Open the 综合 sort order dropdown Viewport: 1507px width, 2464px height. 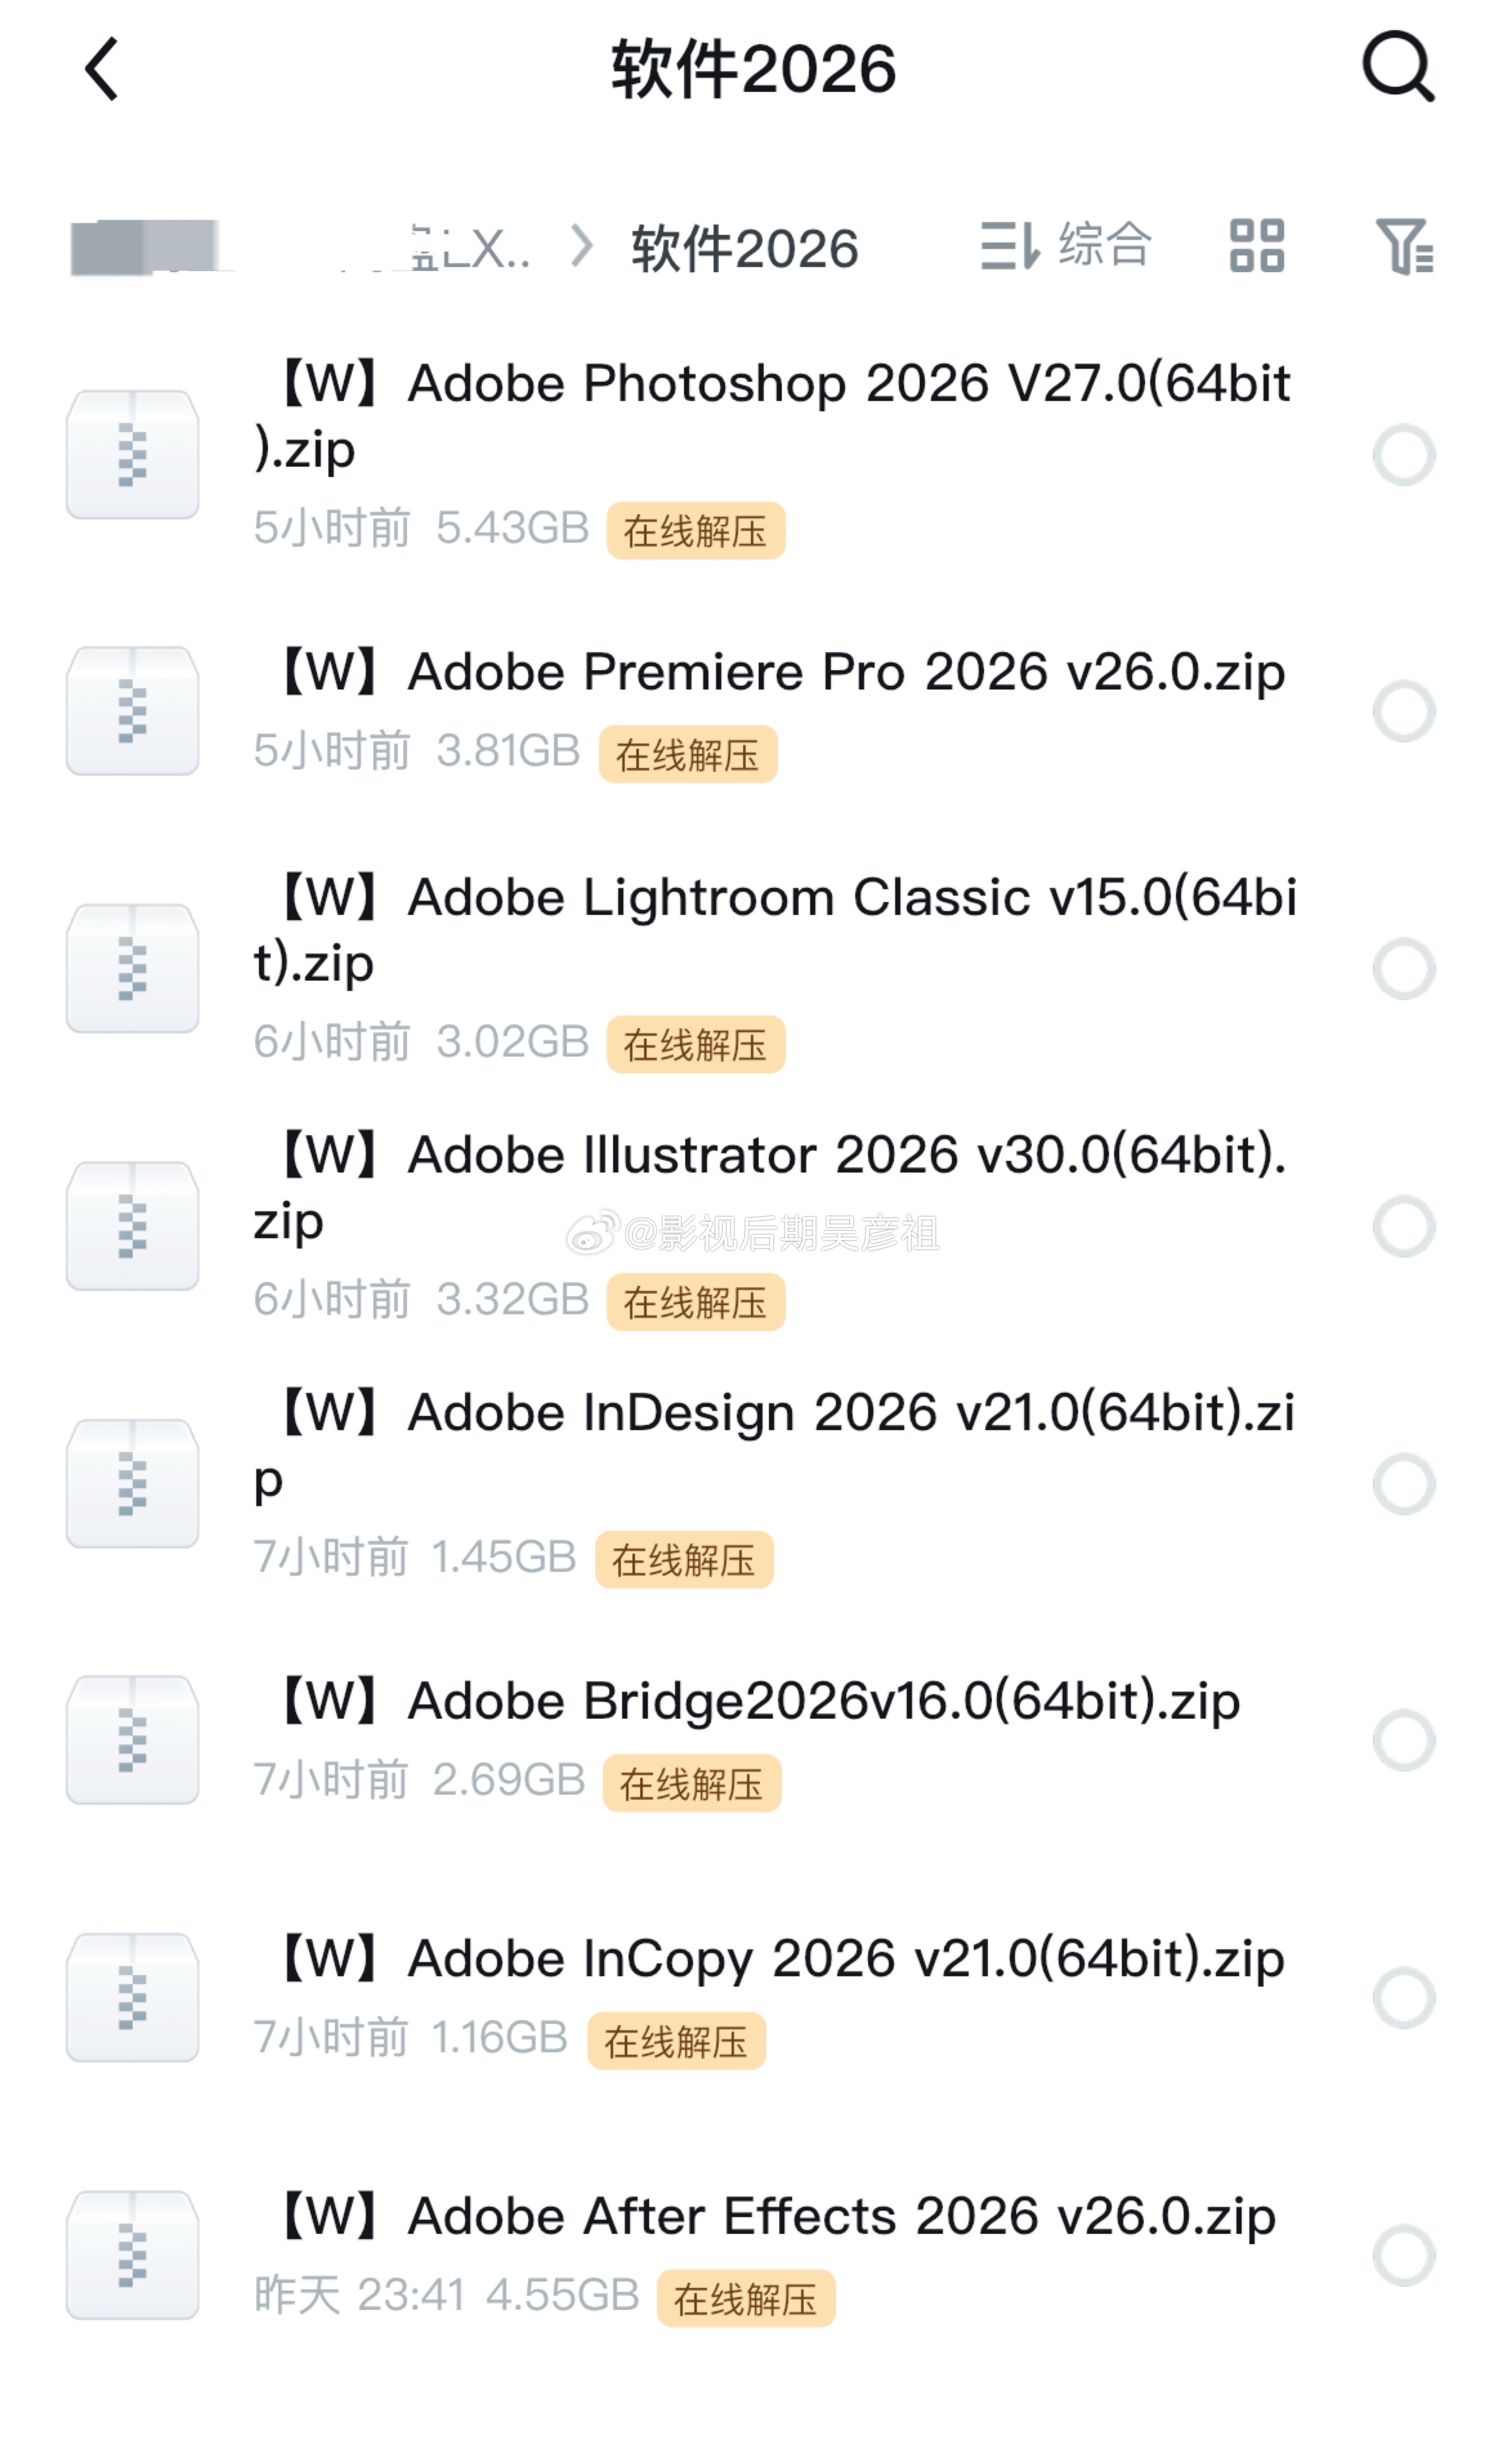pyautogui.click(x=1065, y=246)
